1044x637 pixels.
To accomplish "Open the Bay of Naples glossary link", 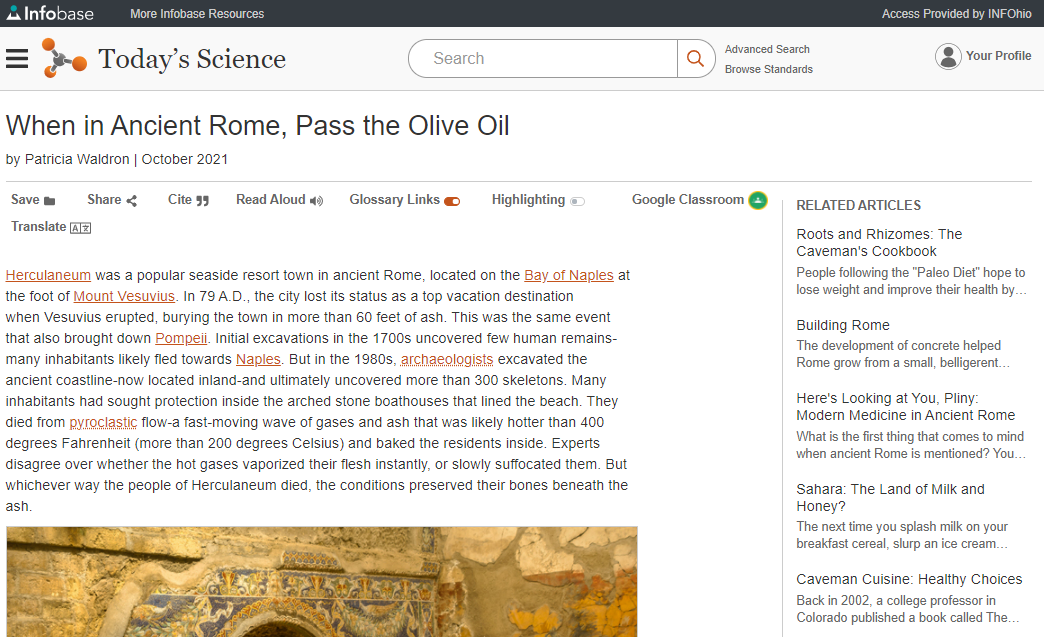I will tap(569, 276).
